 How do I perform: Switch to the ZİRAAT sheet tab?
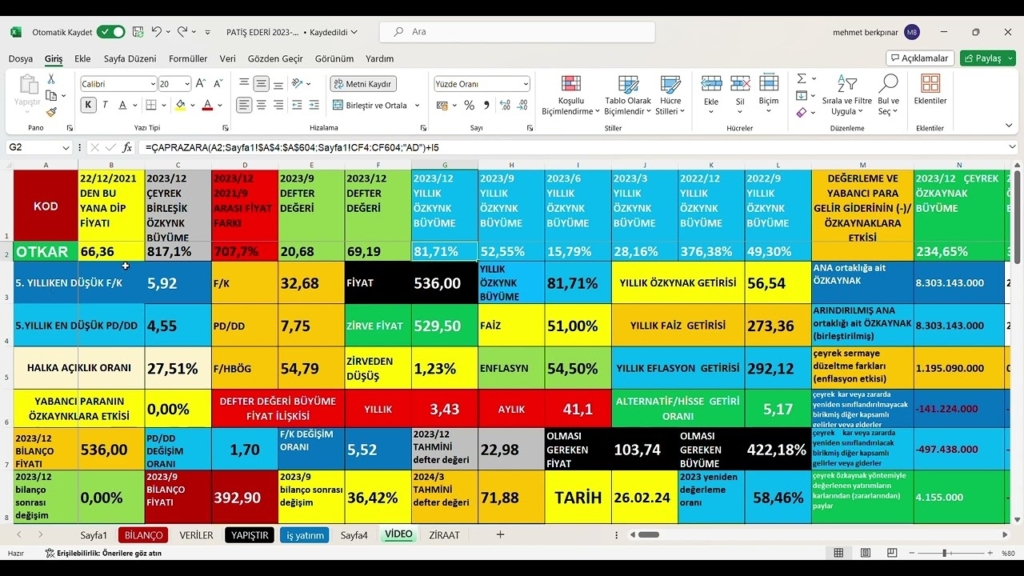(444, 535)
